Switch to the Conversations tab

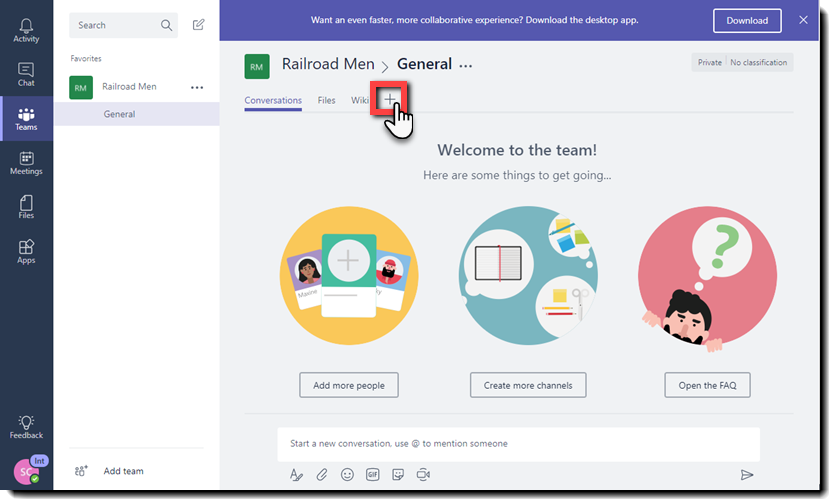pos(273,101)
